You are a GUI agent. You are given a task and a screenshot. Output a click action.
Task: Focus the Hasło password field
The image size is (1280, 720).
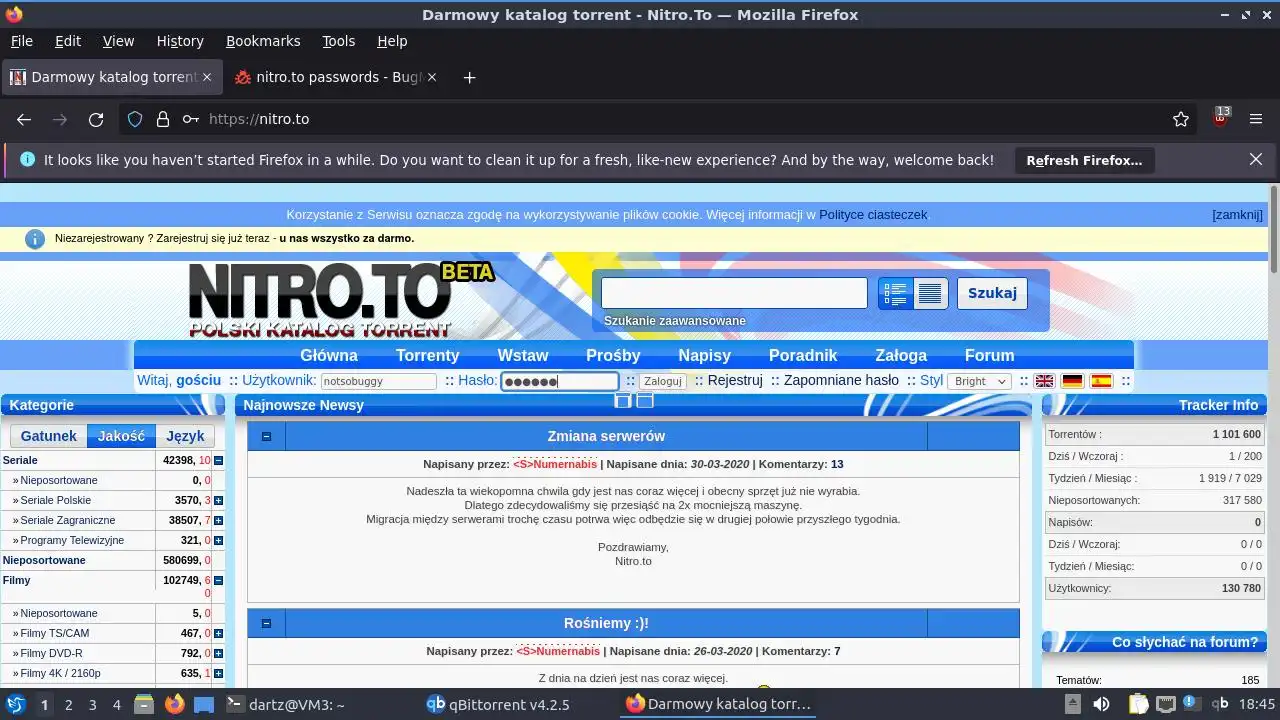pyautogui.click(x=560, y=381)
